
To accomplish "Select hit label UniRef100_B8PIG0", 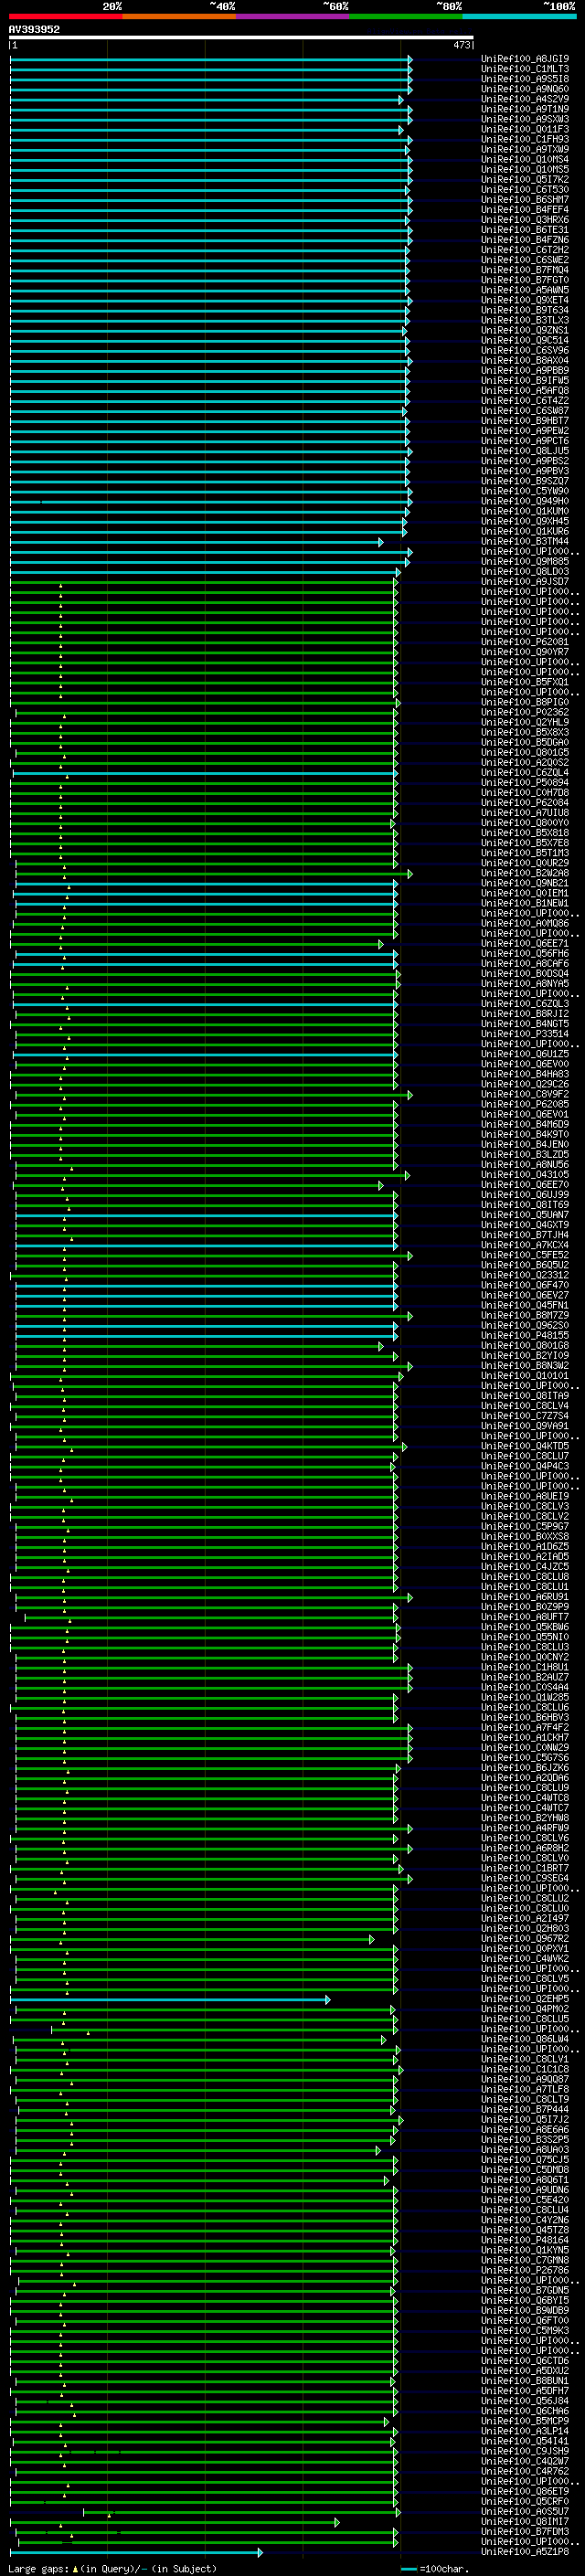I will click(x=525, y=702).
